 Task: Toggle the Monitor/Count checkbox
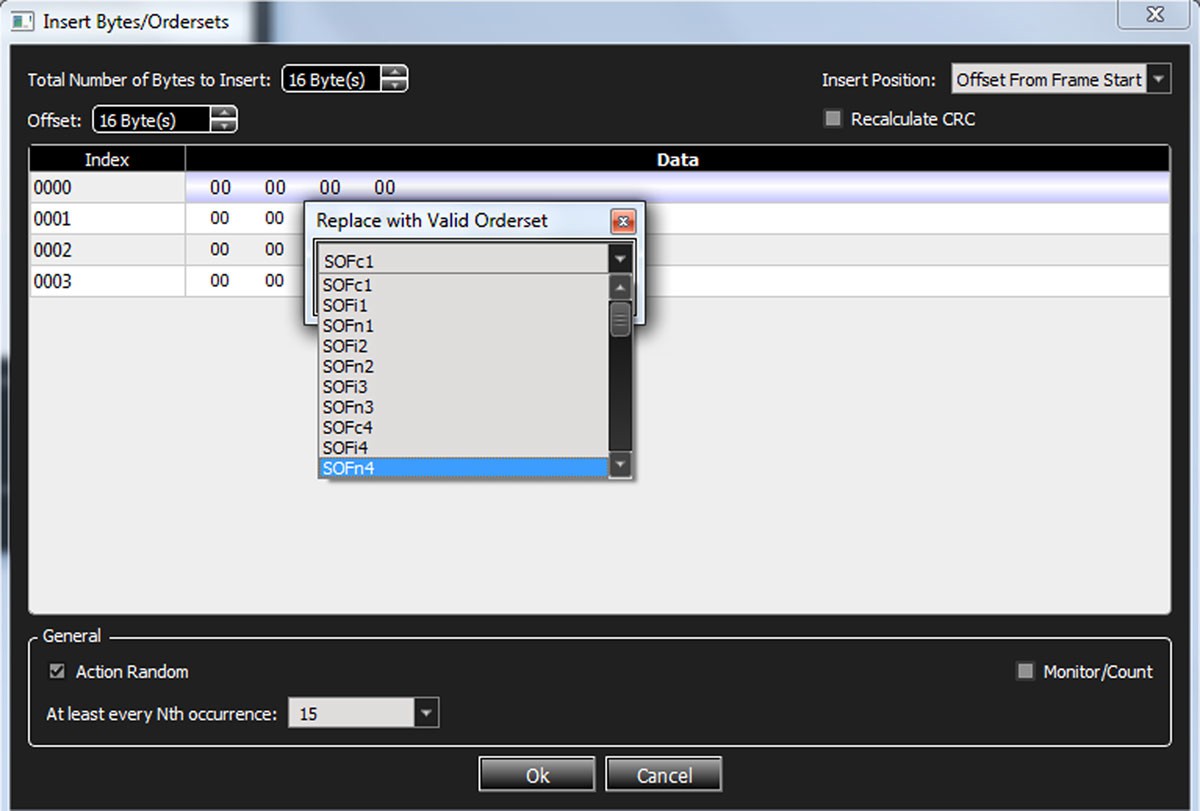coord(1025,672)
